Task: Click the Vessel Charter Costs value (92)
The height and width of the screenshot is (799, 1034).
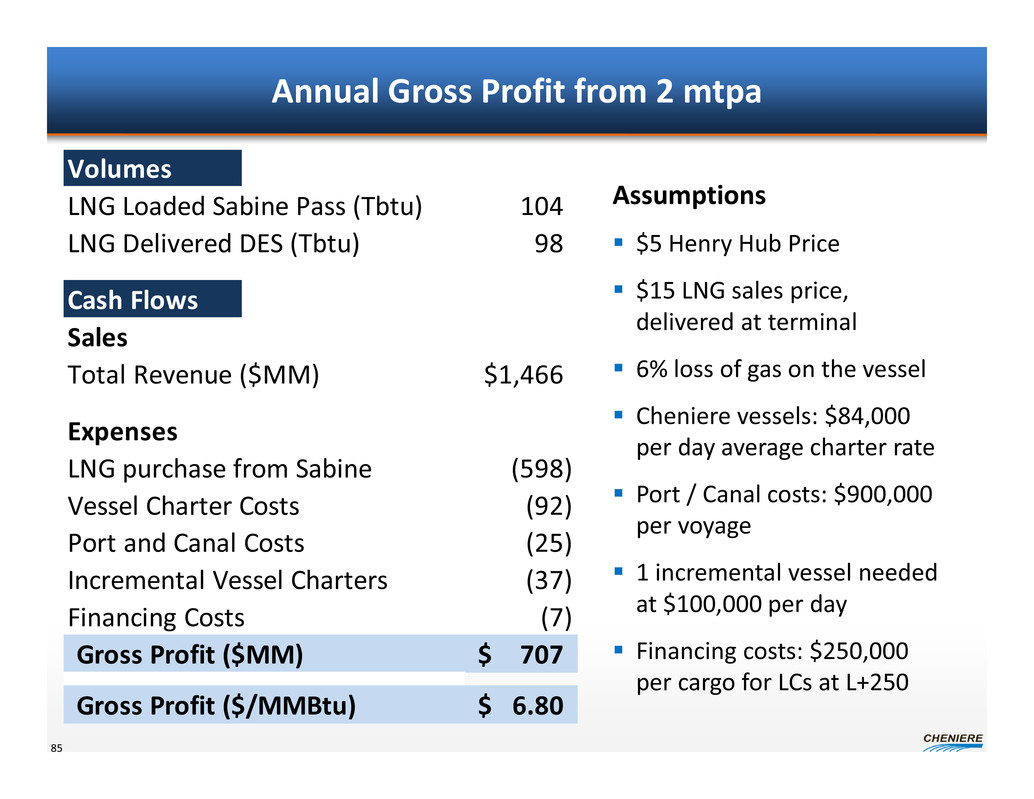Action: 548,507
